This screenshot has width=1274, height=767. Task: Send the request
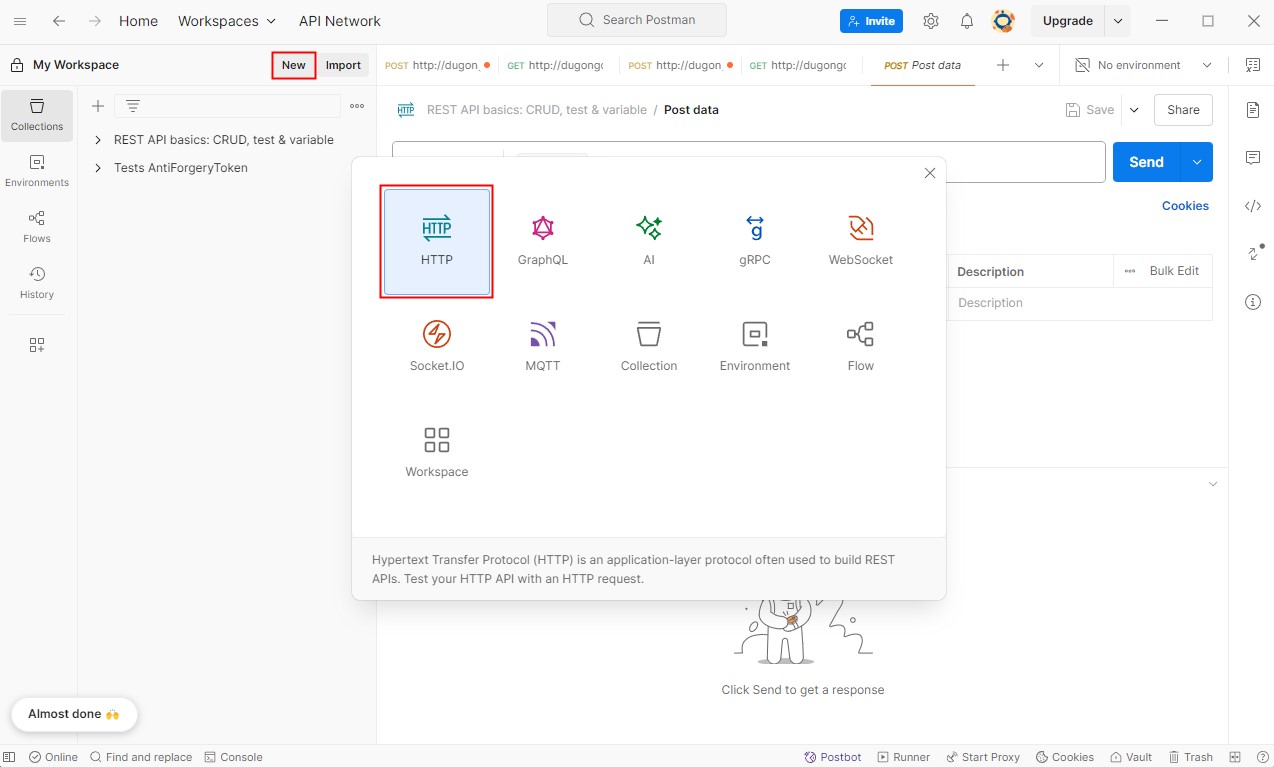click(1146, 162)
